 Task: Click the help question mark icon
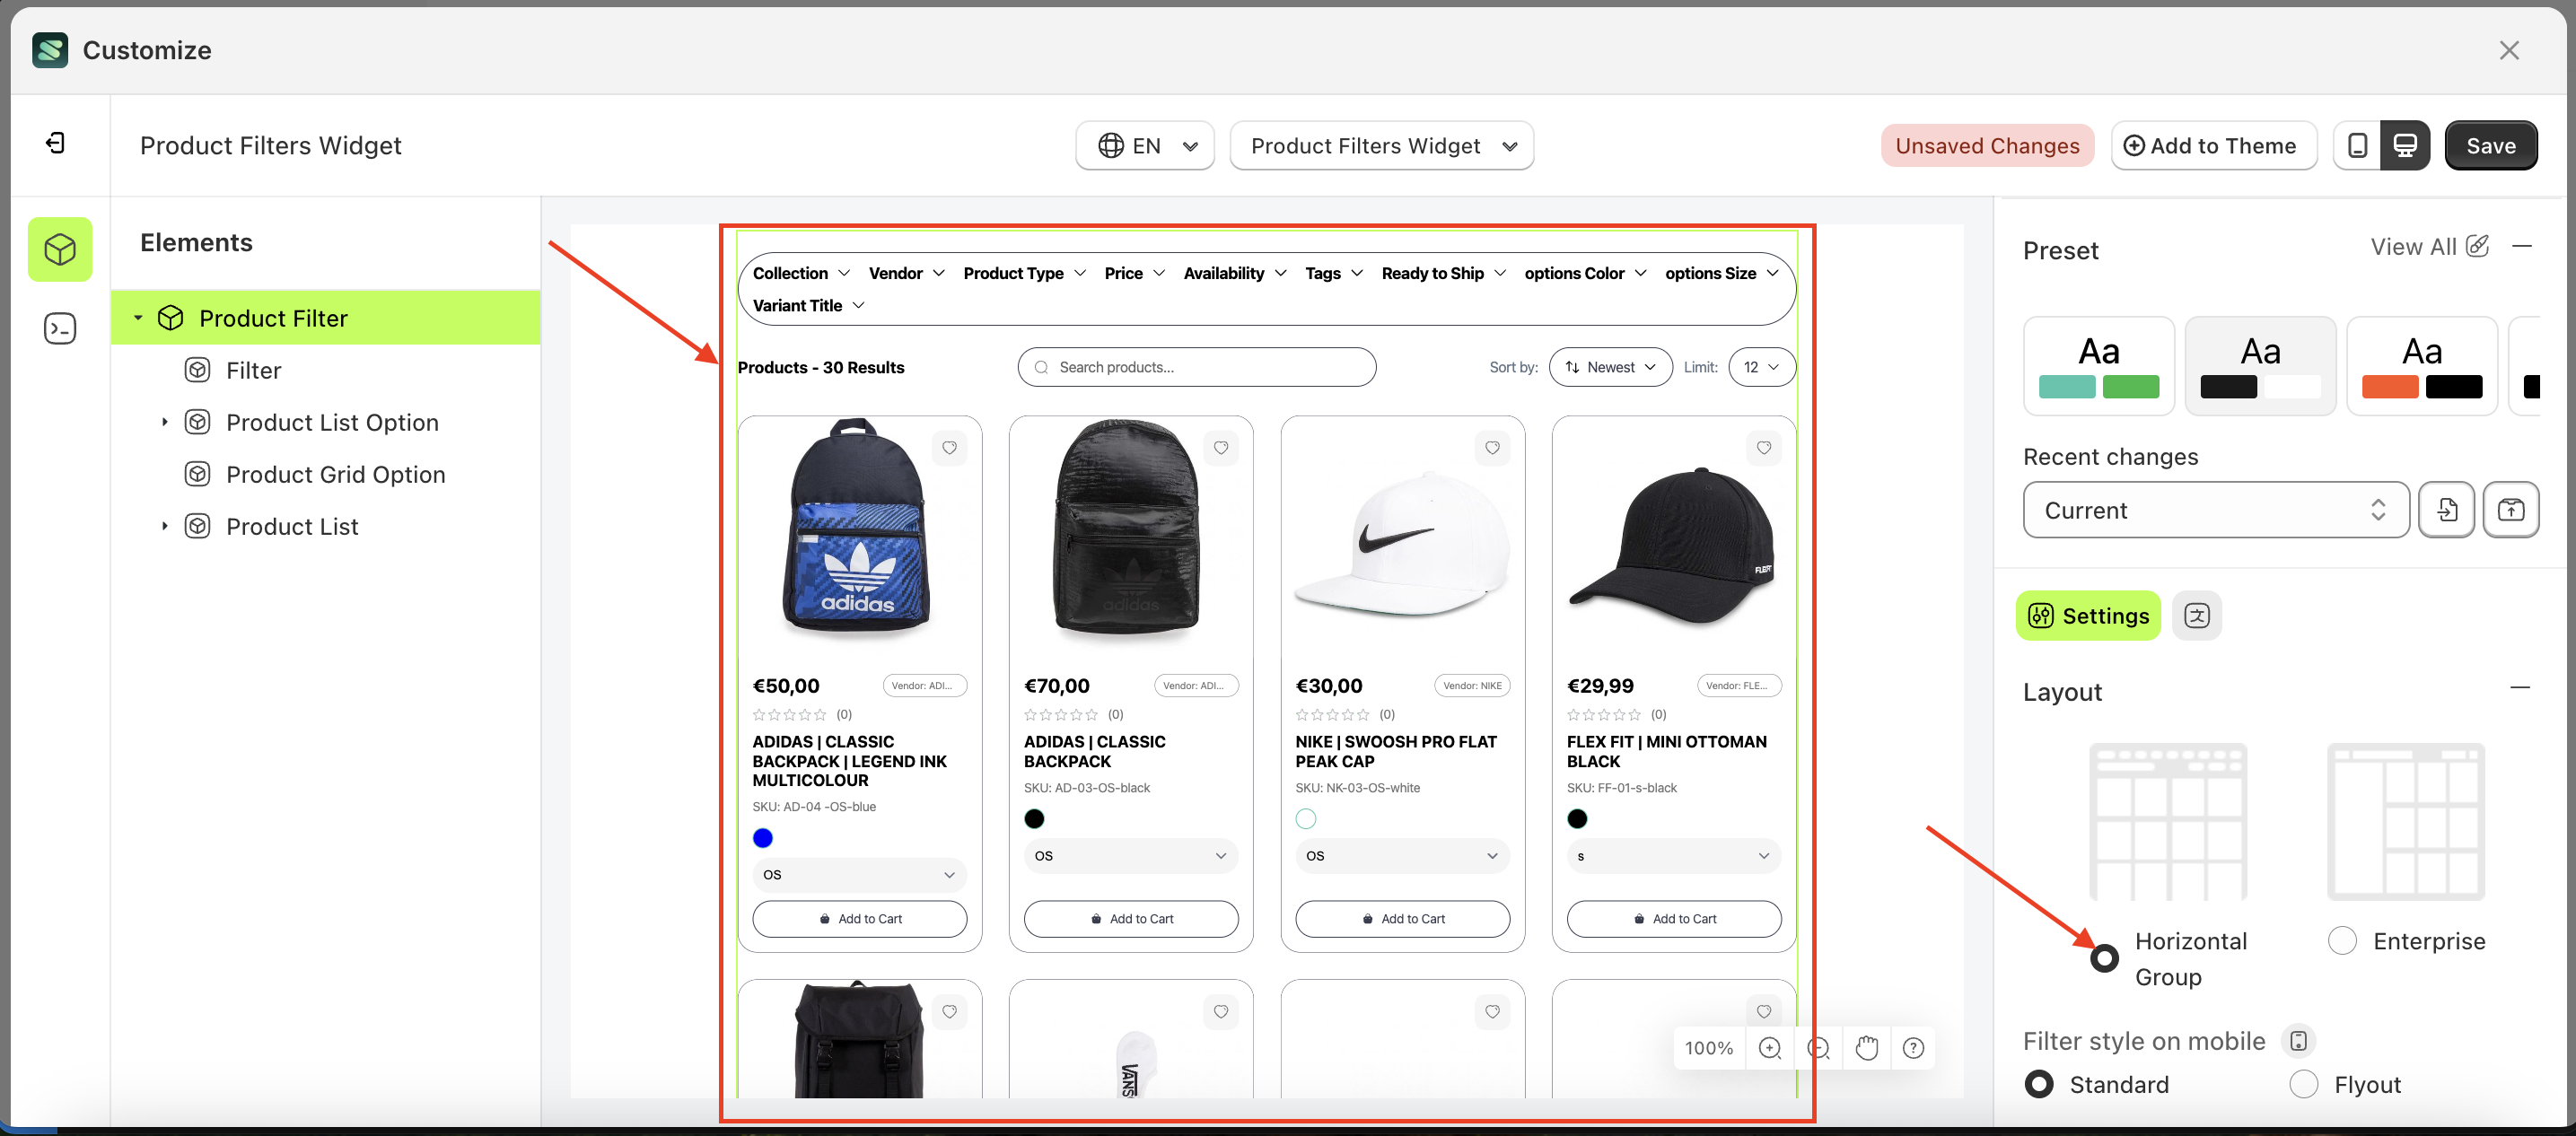(x=1913, y=1048)
